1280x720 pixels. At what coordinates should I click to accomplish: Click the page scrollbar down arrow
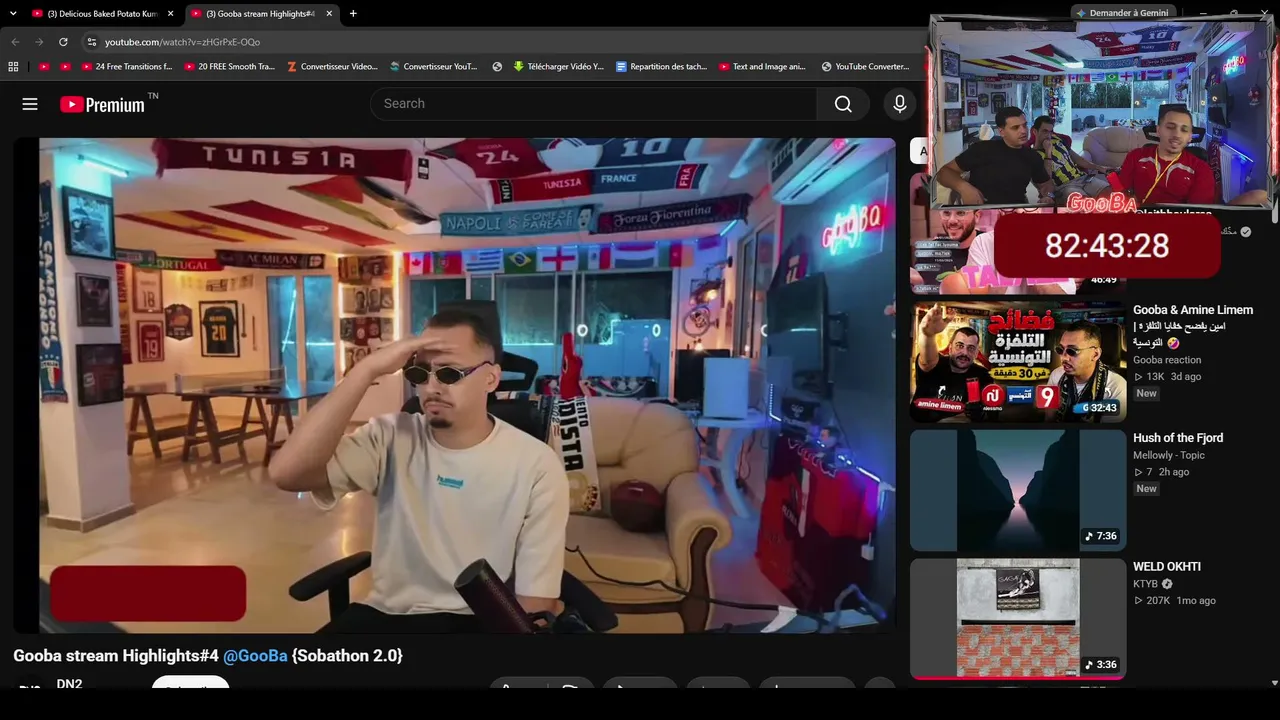click(x=1274, y=683)
